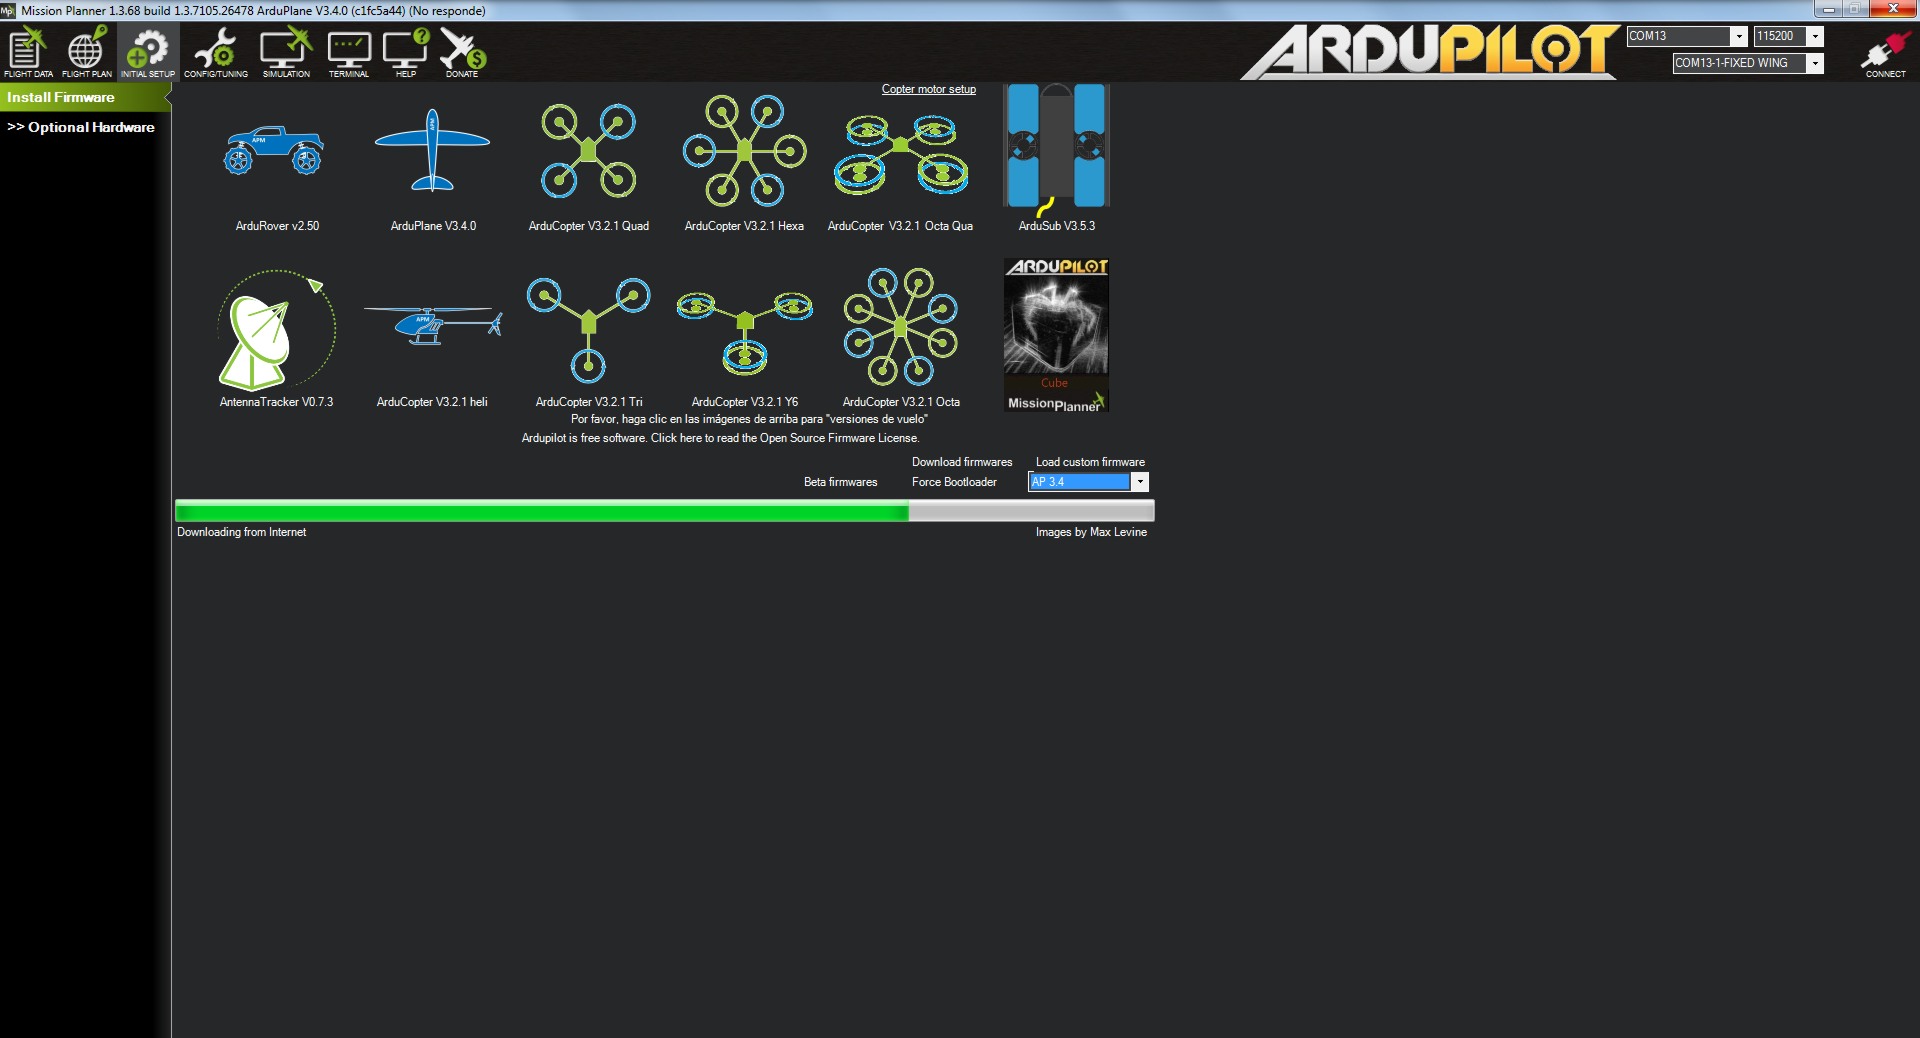The height and width of the screenshot is (1038, 1920).
Task: Open the AP 3.4 firmware version dropdown
Action: [1139, 482]
